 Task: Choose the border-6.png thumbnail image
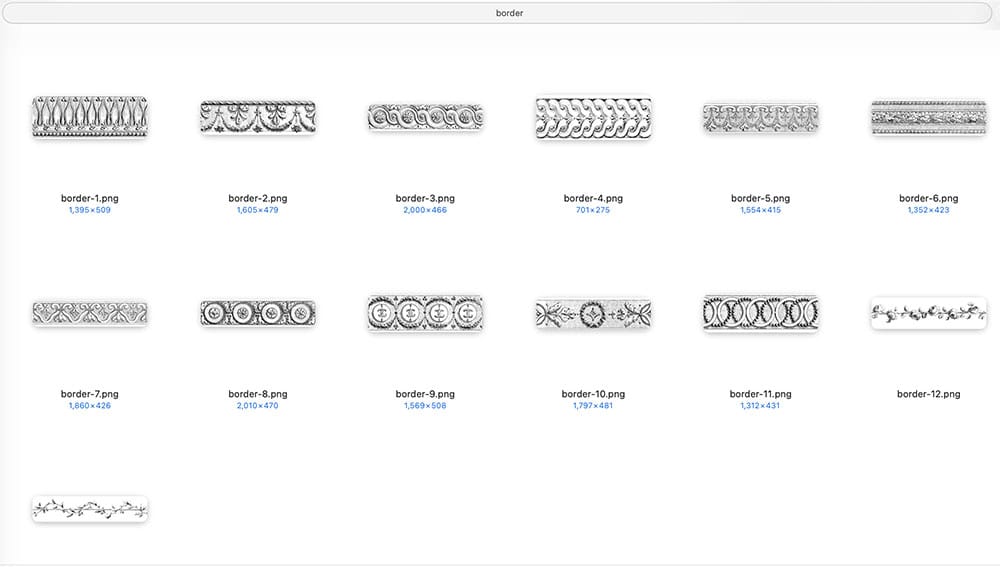pos(928,117)
